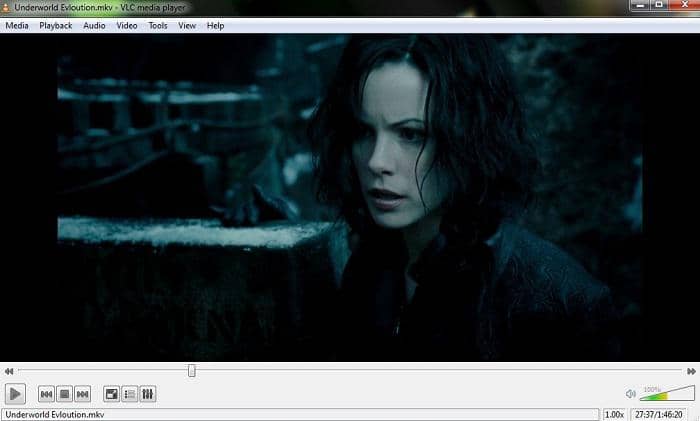Click the 1.00x playback speed indicator
700x421 pixels.
tap(615, 414)
